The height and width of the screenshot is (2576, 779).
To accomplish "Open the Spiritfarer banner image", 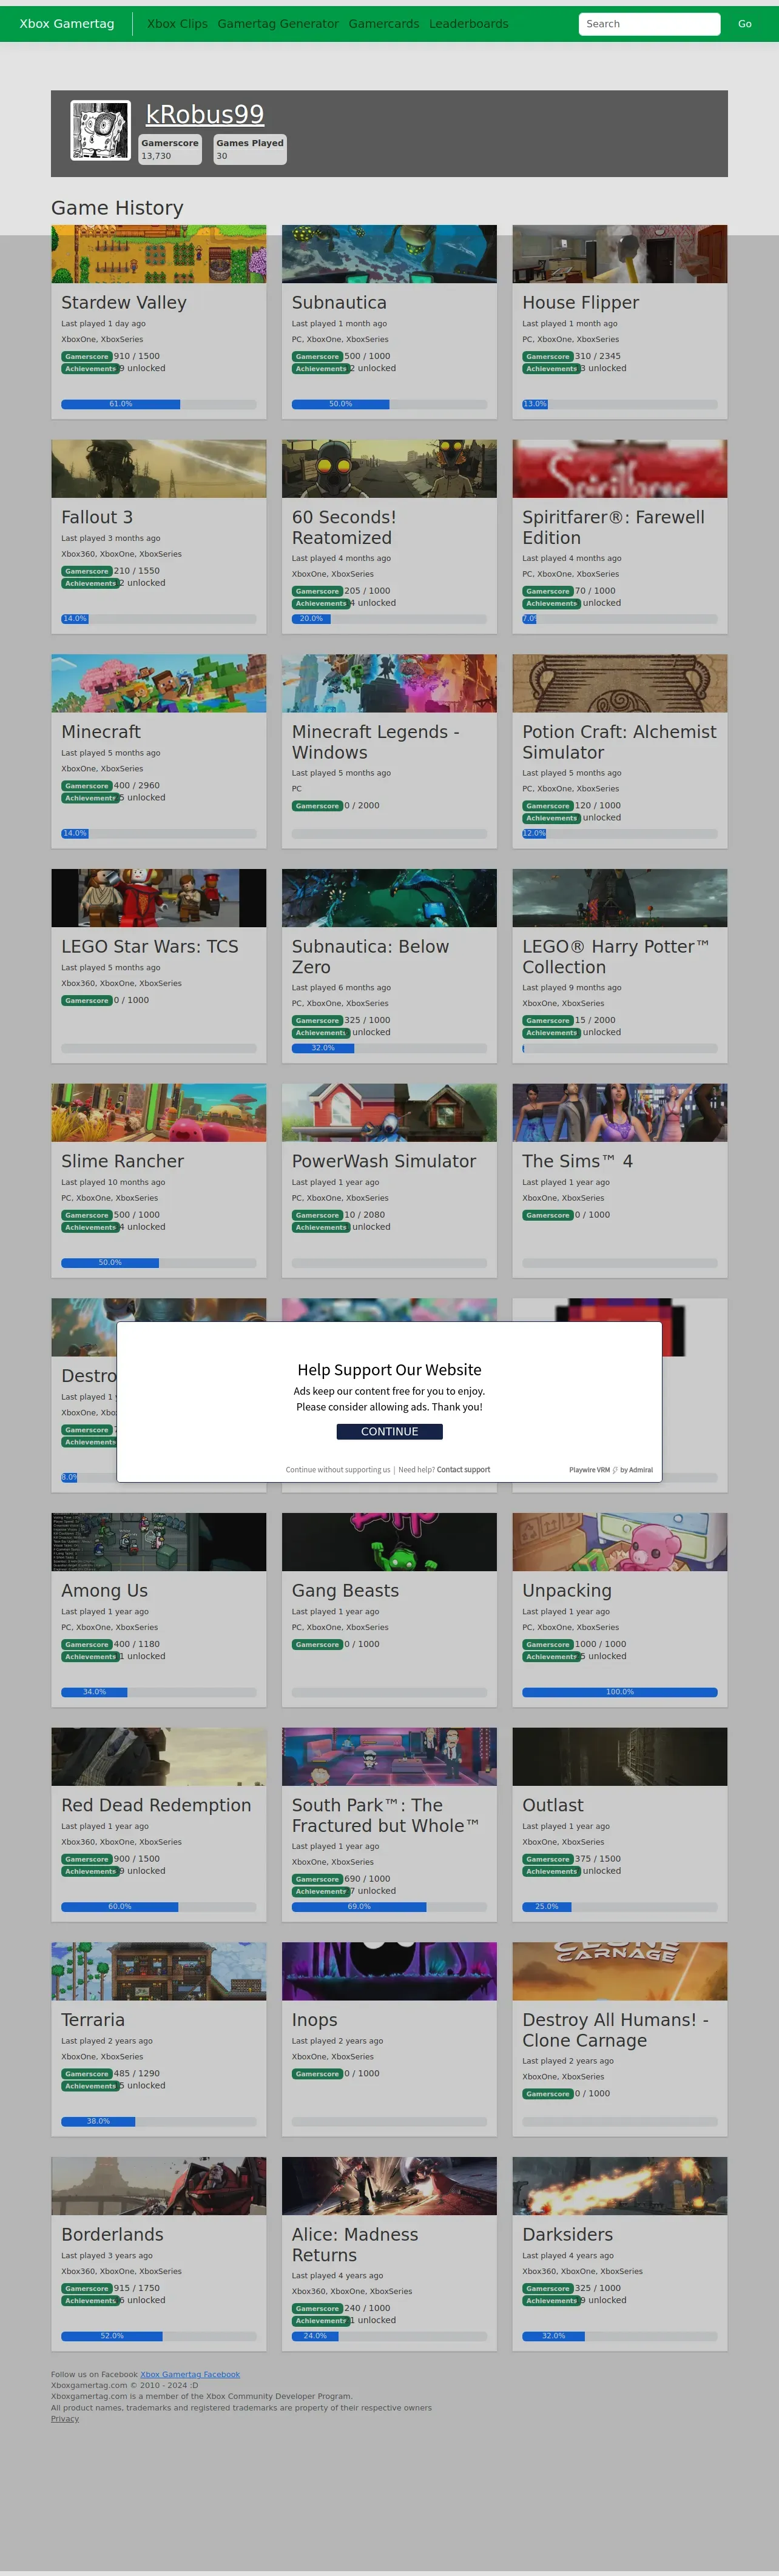I will [x=620, y=469].
